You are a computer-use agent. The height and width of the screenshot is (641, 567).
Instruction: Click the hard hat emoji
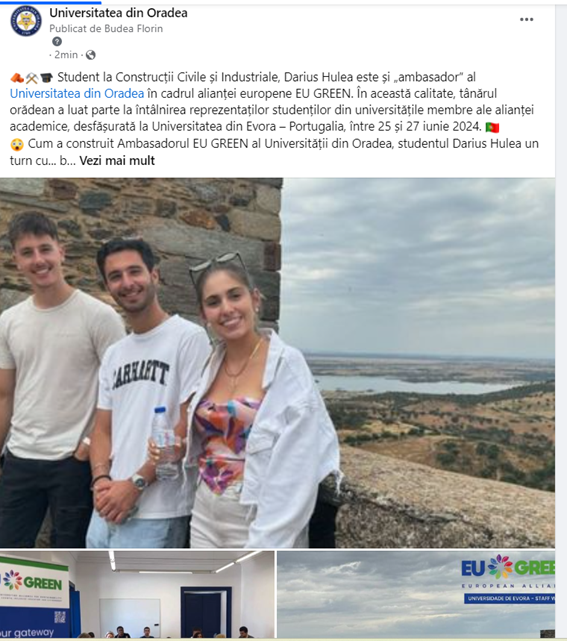tap(17, 78)
